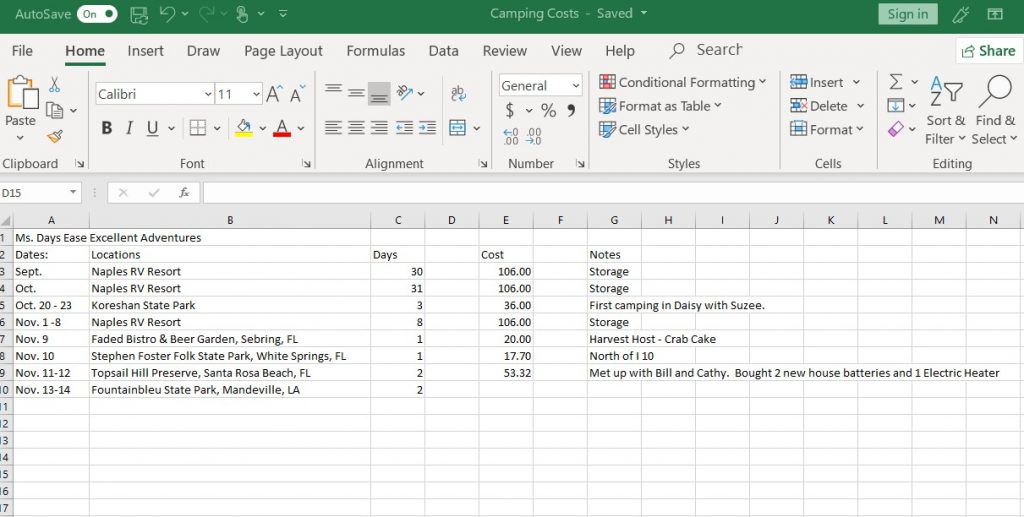This screenshot has height=517, width=1024.
Task: Increase decimal places
Action: pos(511,136)
